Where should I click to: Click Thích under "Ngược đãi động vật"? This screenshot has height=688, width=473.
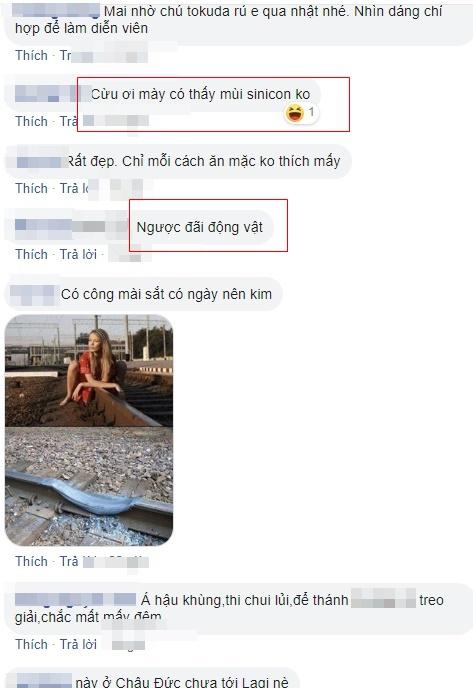click(31, 254)
